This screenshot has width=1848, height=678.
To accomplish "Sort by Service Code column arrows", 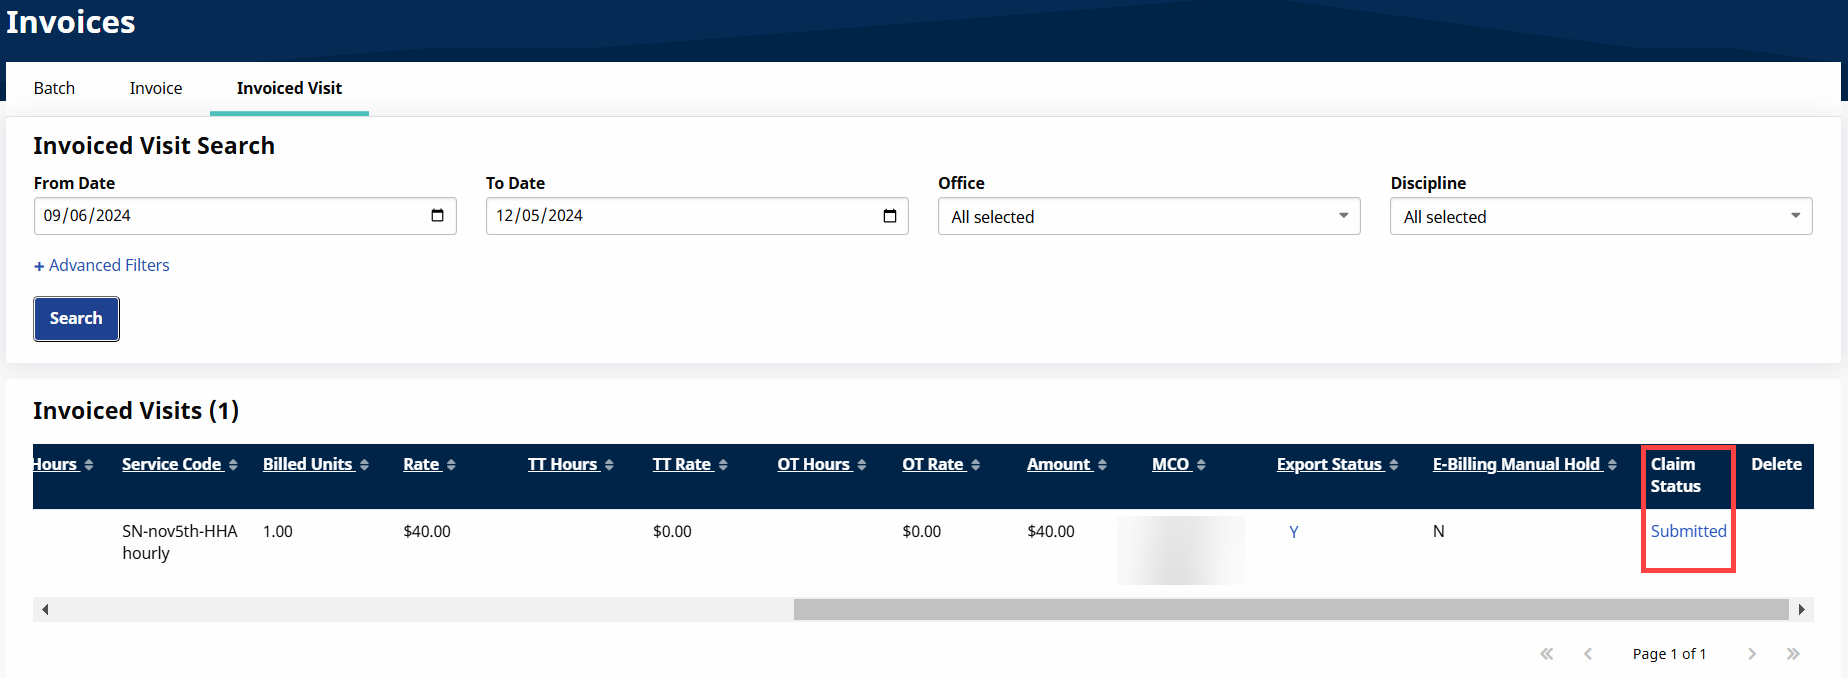I will pos(233,465).
